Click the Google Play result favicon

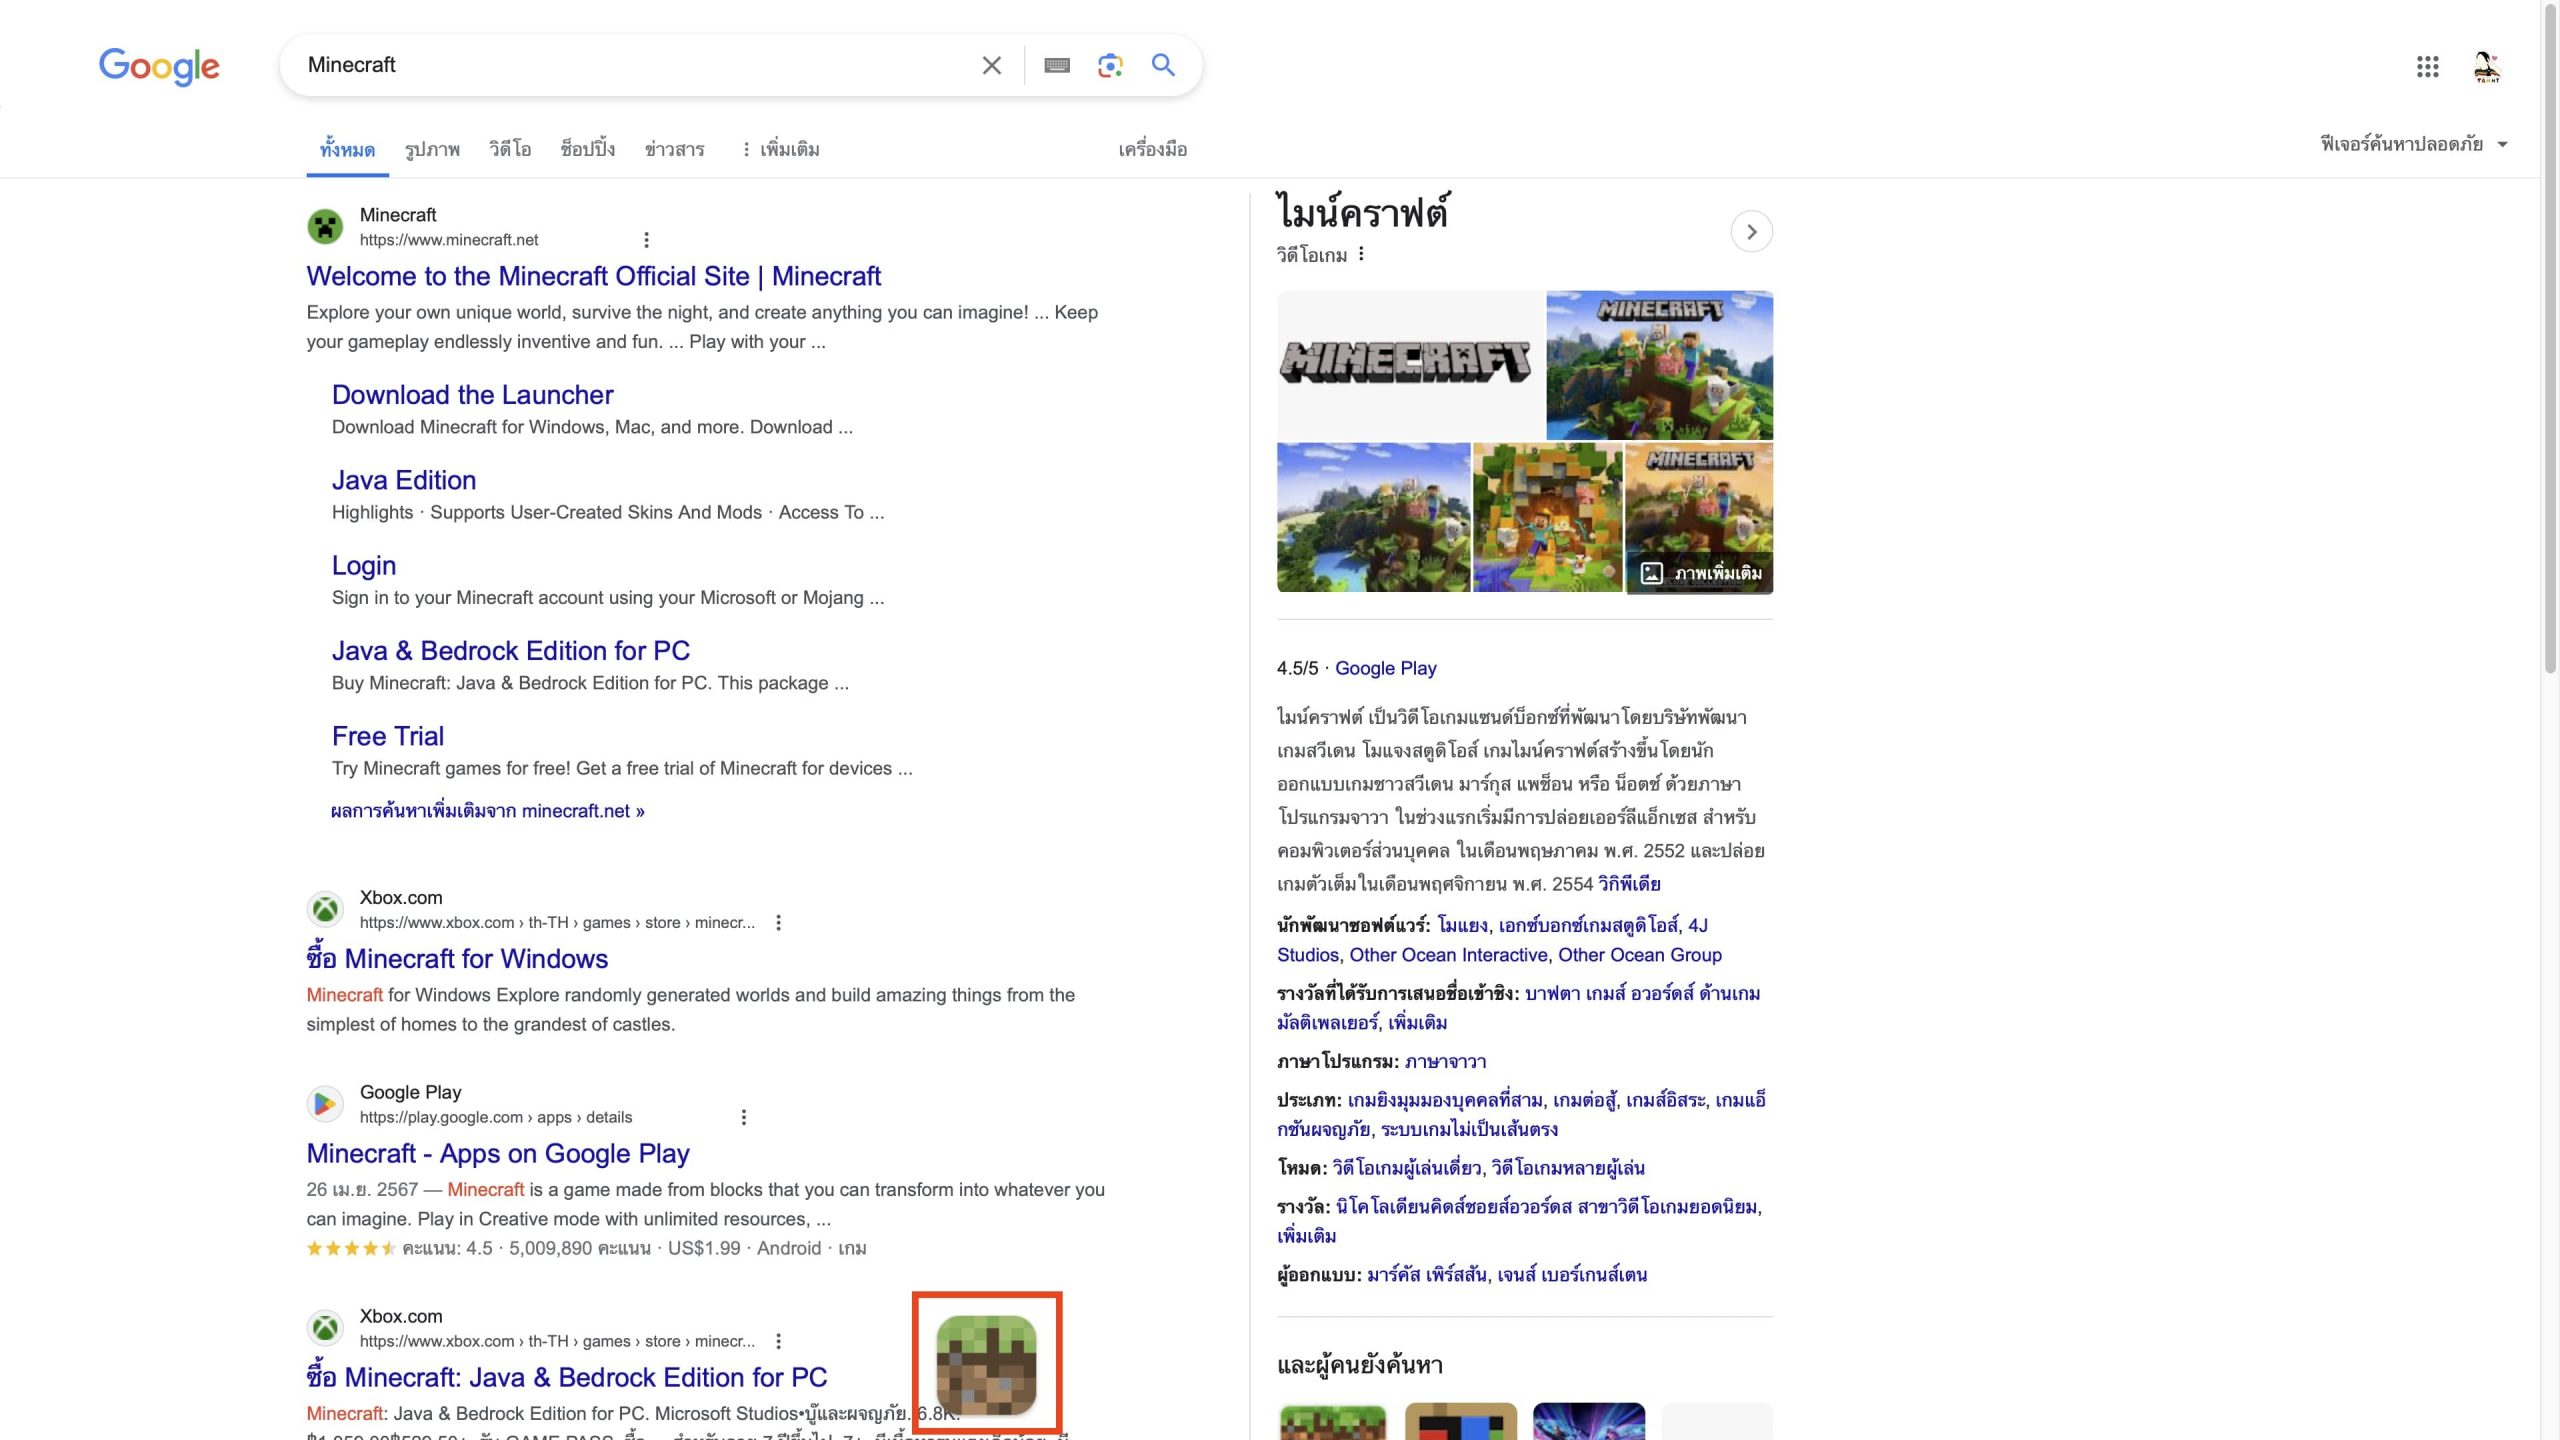pyautogui.click(x=325, y=1103)
